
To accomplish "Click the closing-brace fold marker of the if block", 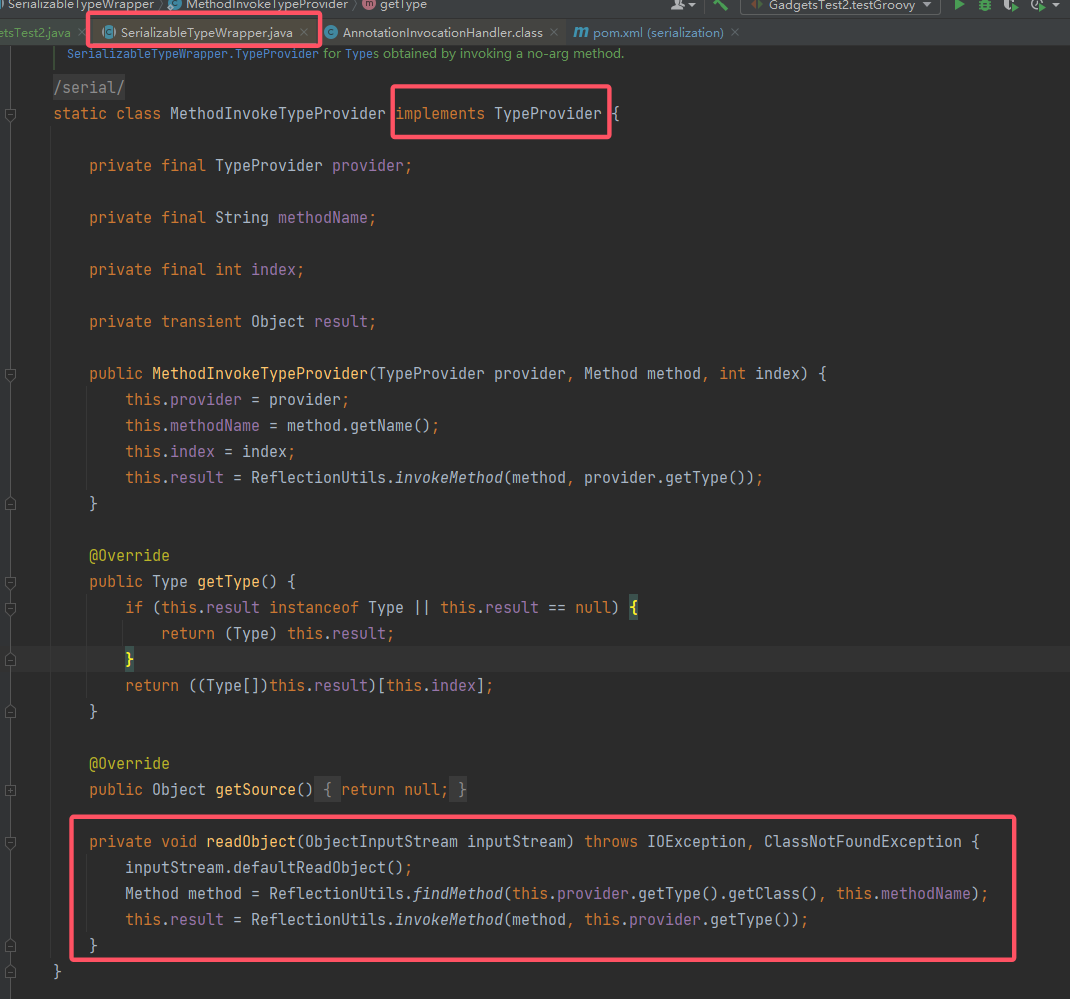I will (x=10, y=660).
